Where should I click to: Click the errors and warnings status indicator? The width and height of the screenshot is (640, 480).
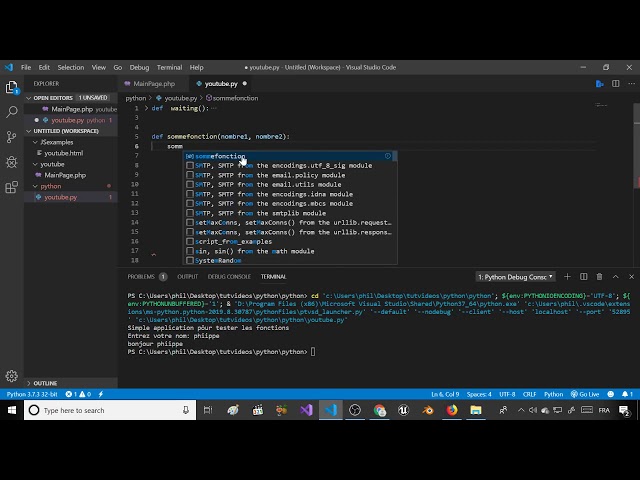point(78,394)
